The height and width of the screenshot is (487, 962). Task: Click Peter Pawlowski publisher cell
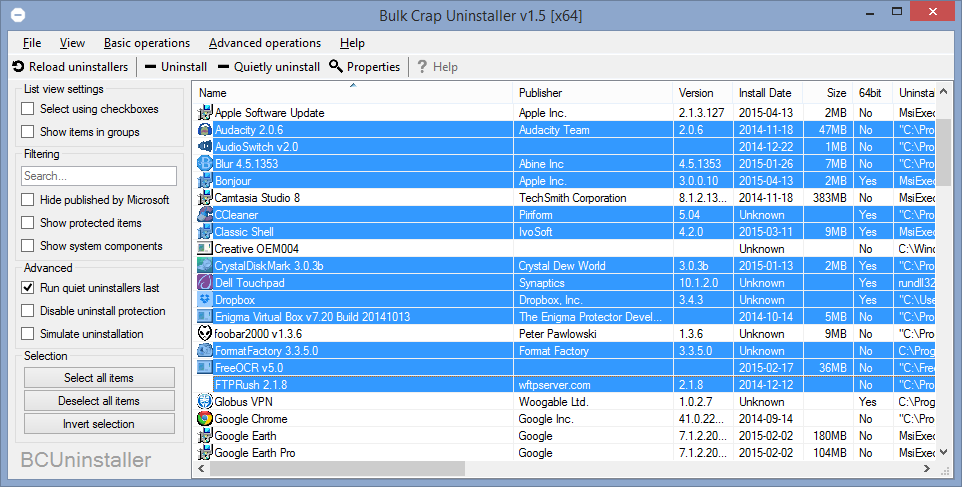click(593, 334)
